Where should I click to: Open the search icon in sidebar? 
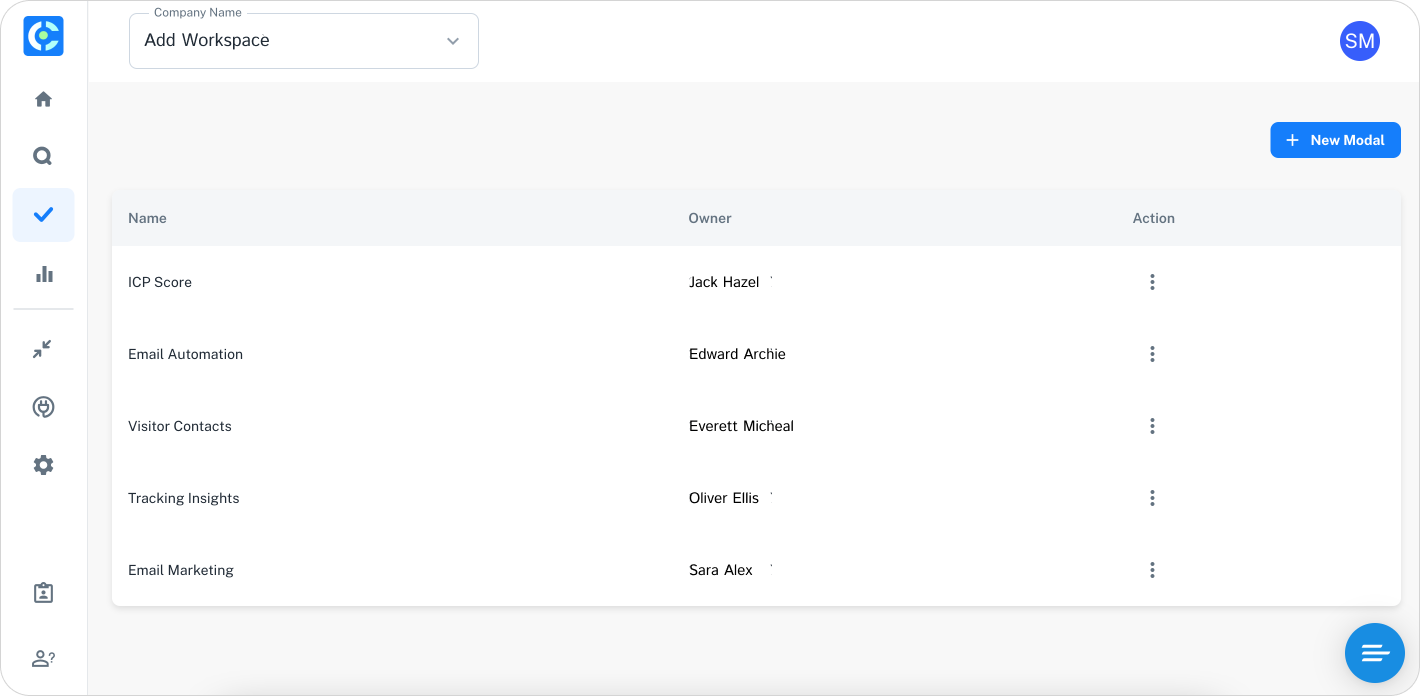click(43, 156)
